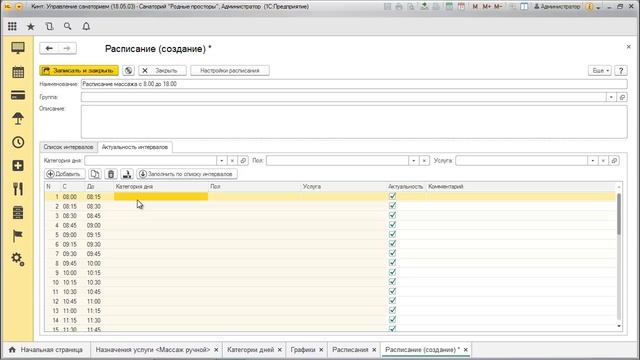The image size is (640, 360).
Task: Open gears administration section in sidebar
Action: click(x=18, y=259)
